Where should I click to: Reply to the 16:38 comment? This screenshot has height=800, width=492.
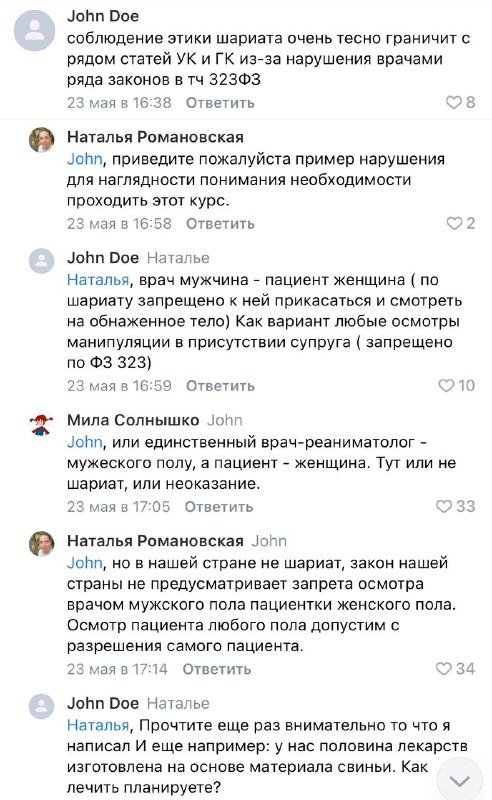[220, 103]
